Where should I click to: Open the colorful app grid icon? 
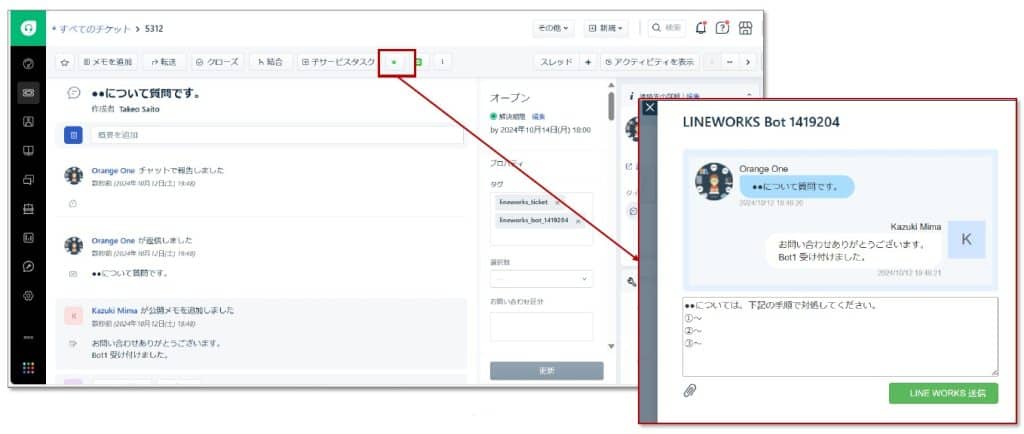[28, 368]
